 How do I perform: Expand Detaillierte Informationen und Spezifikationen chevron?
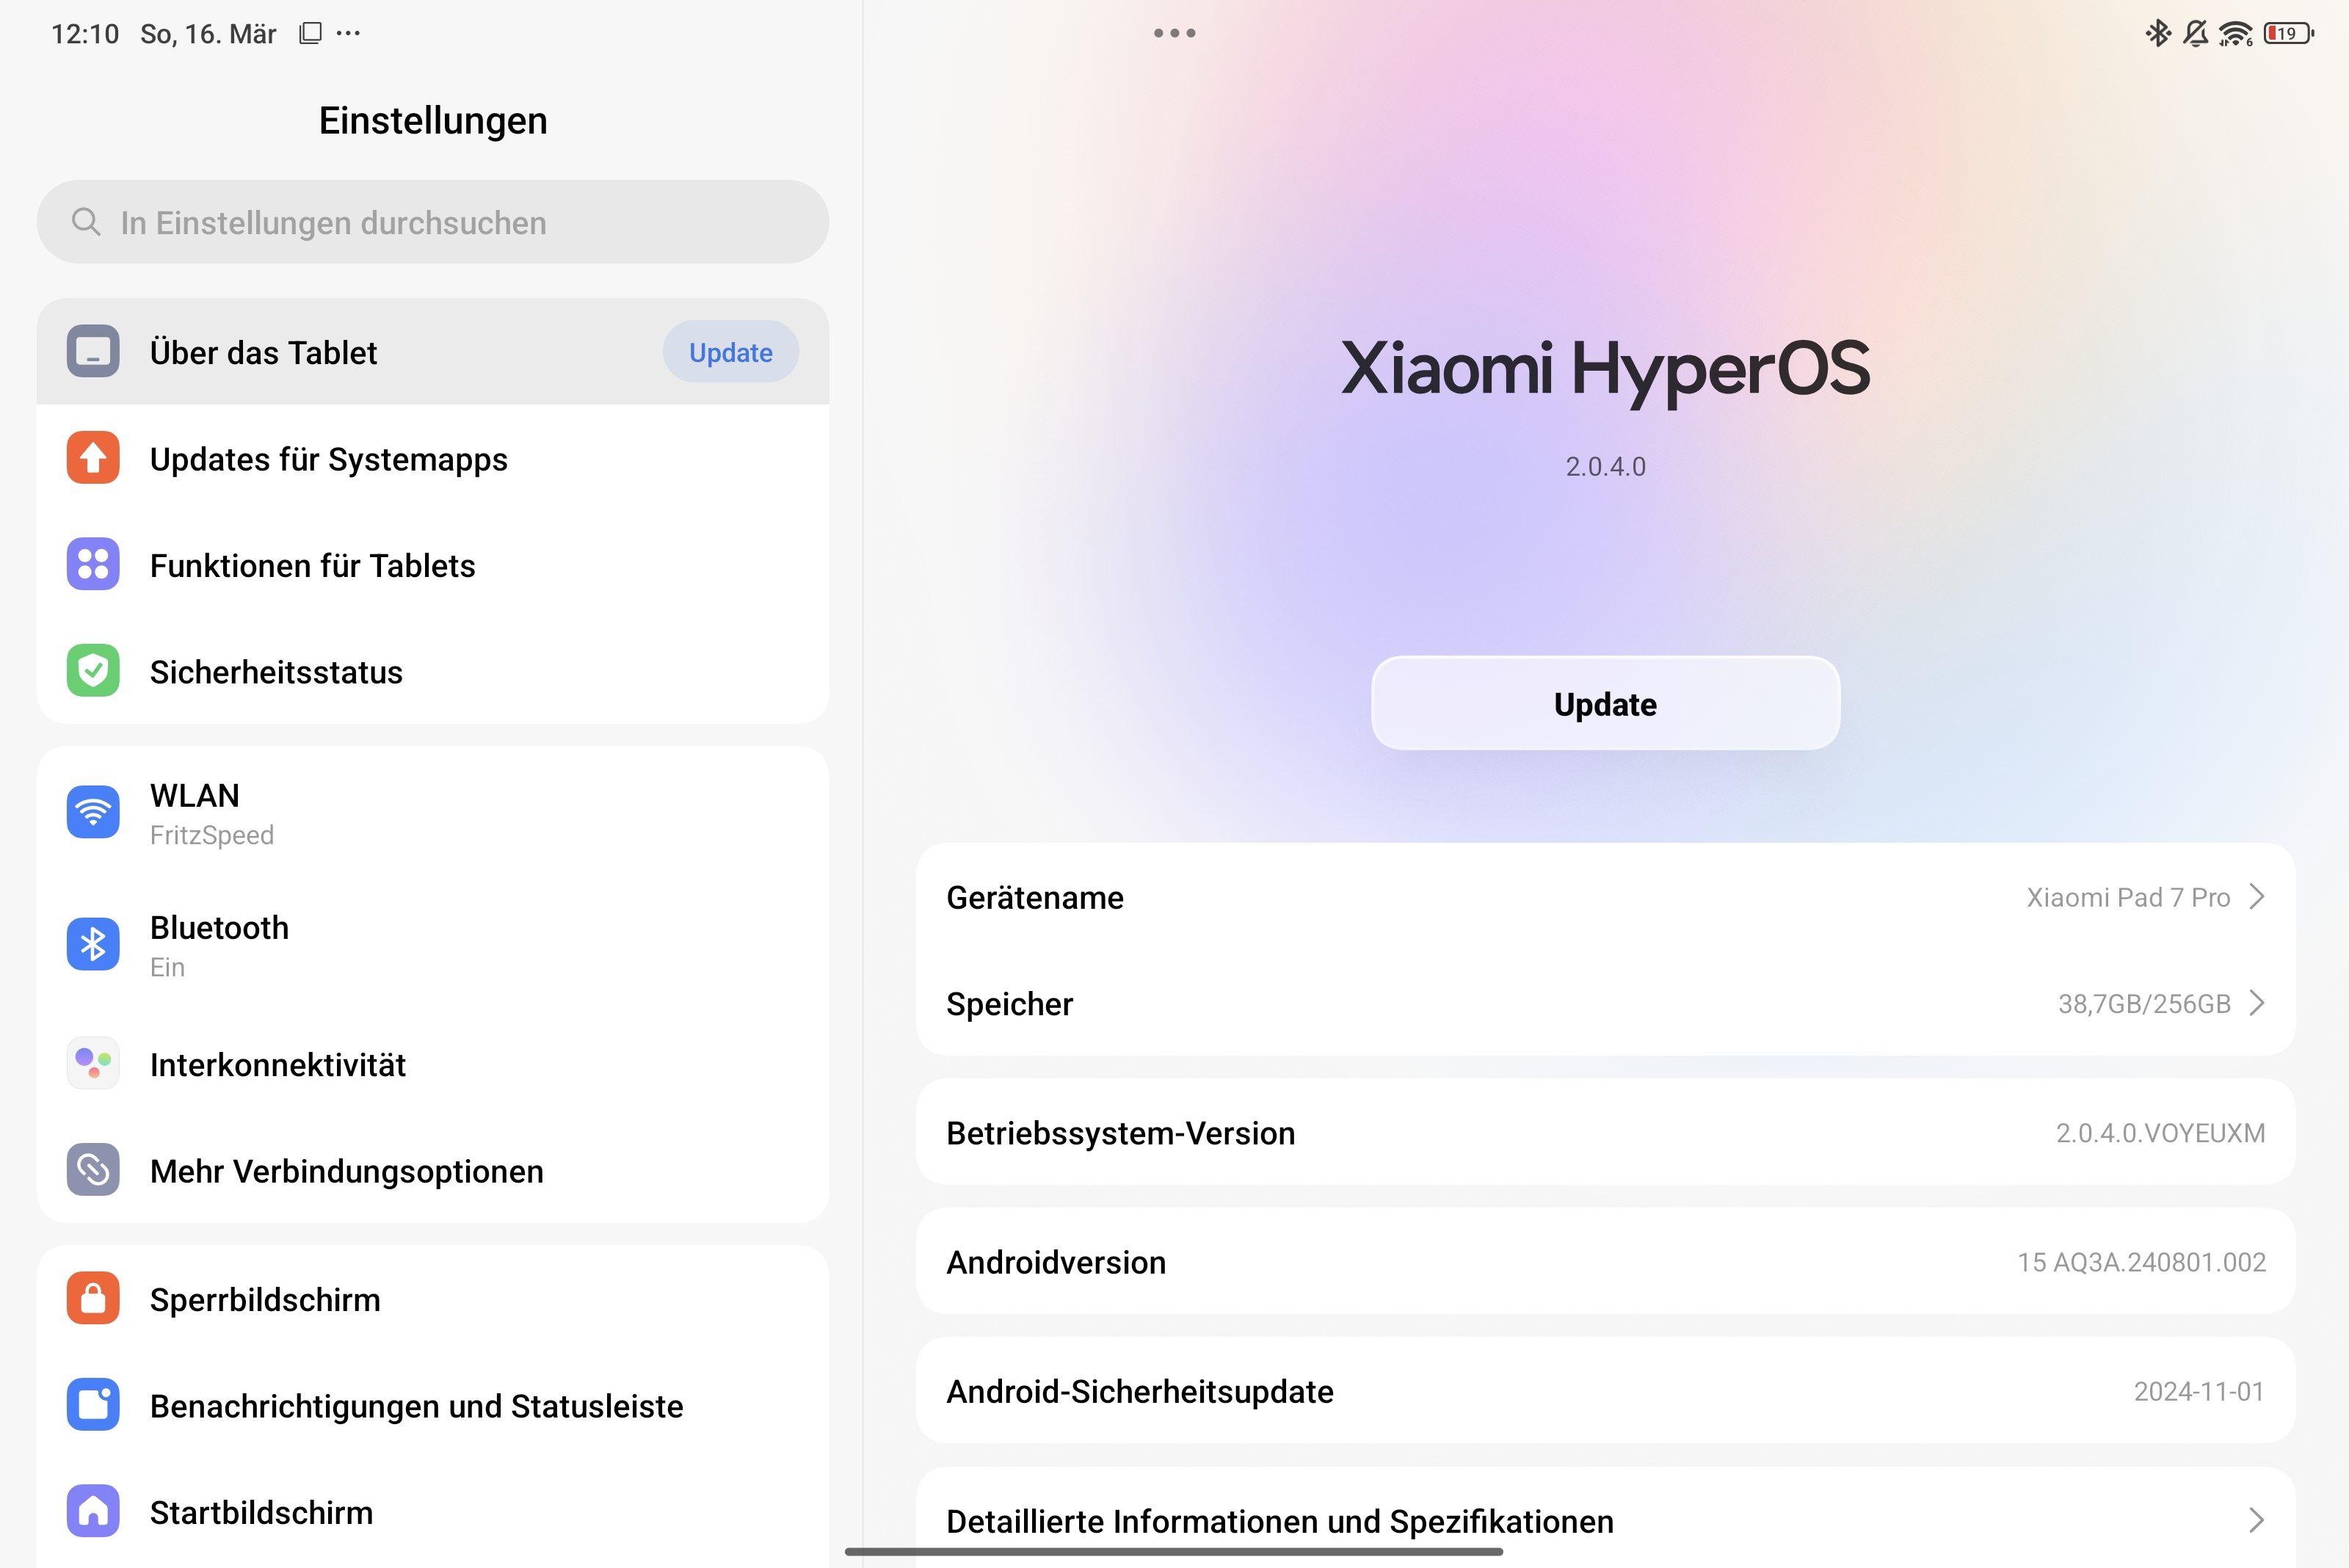click(x=2257, y=1521)
